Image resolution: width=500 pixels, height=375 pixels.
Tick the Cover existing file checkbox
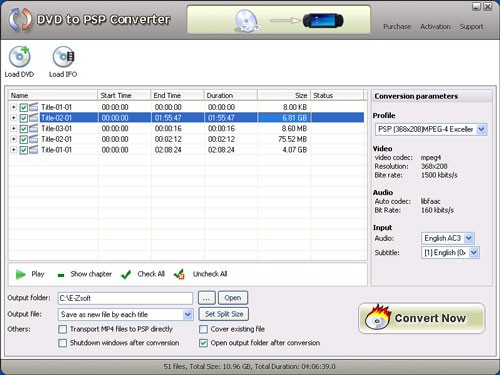(x=203, y=329)
